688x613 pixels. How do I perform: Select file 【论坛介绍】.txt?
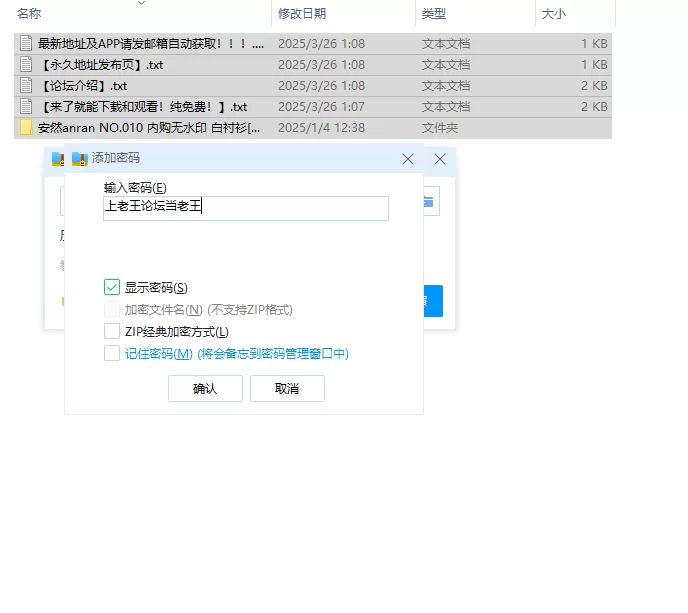click(x=313, y=86)
